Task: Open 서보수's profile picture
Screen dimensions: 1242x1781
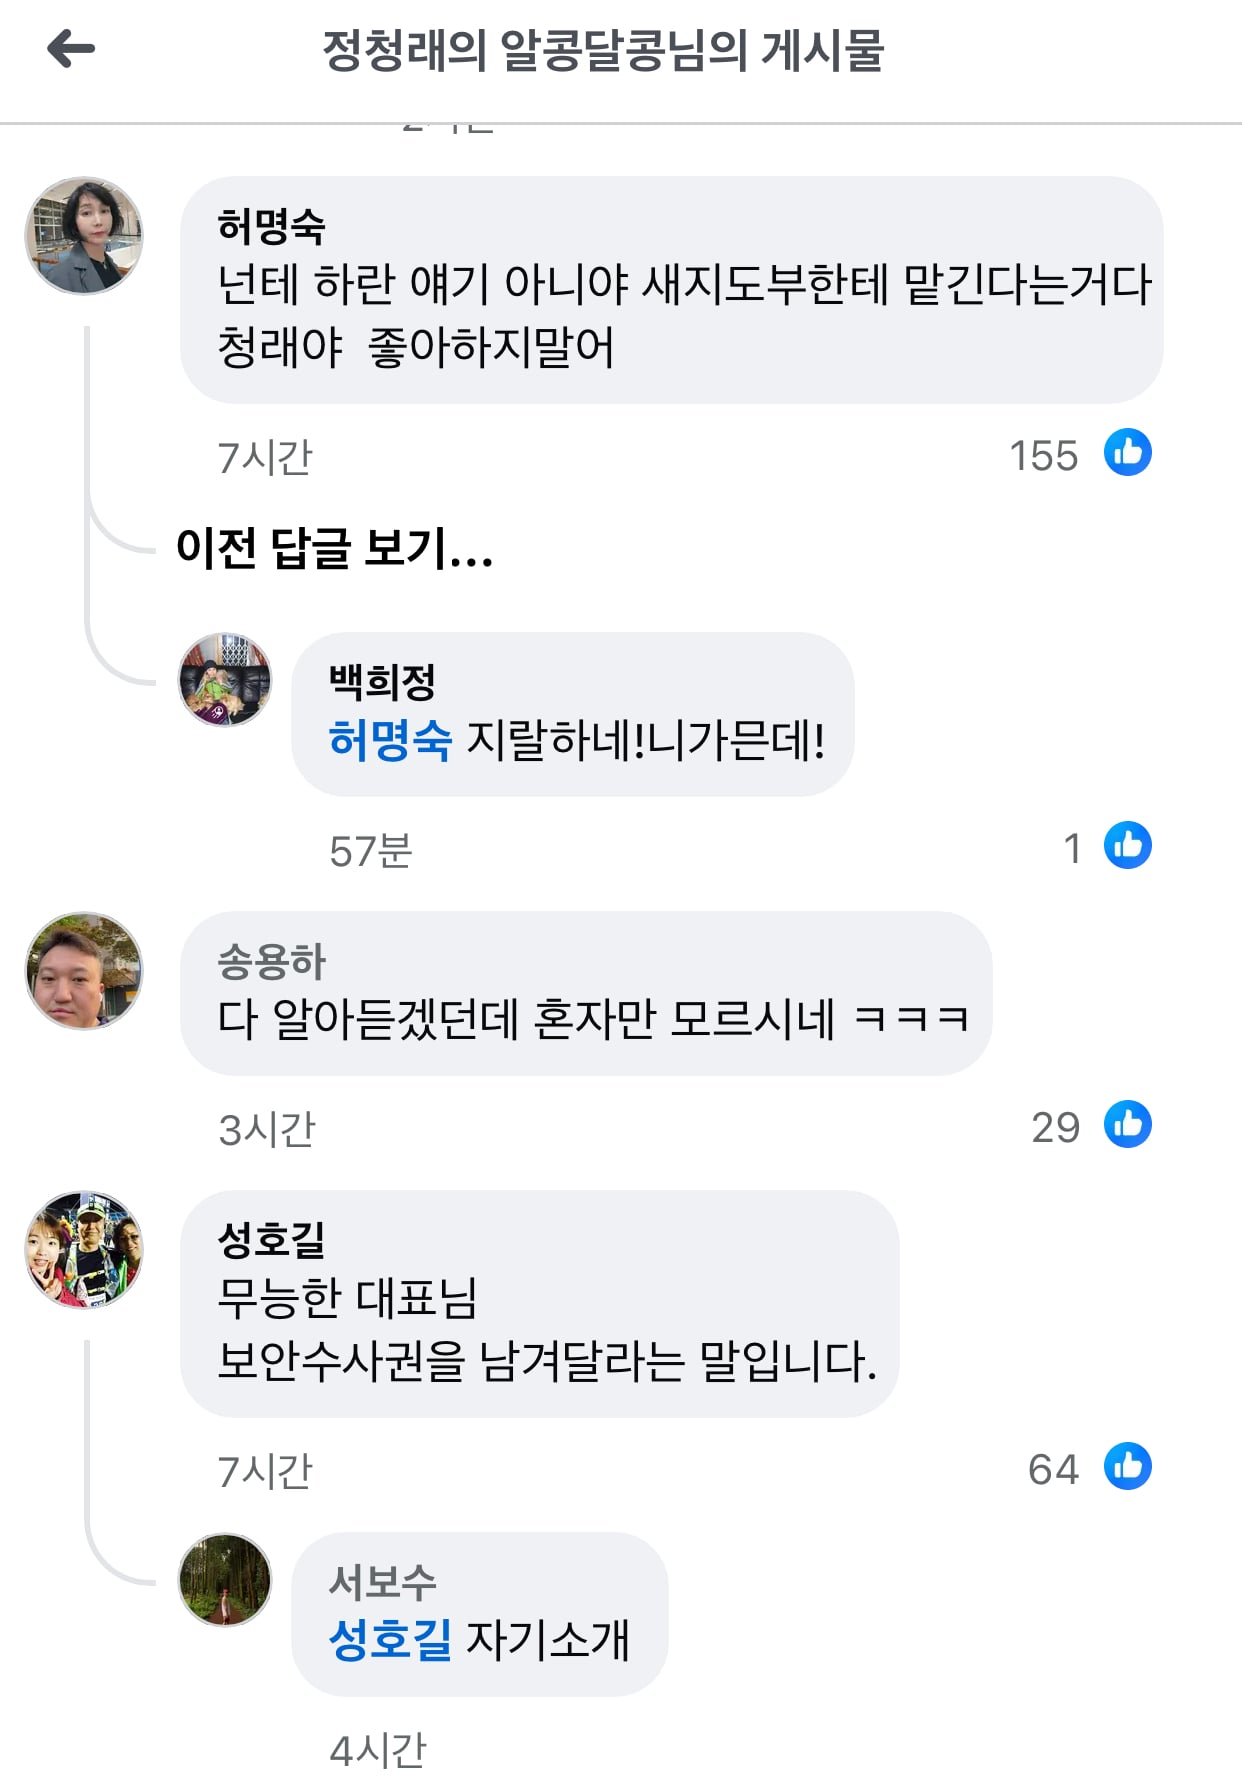Action: click(225, 1580)
